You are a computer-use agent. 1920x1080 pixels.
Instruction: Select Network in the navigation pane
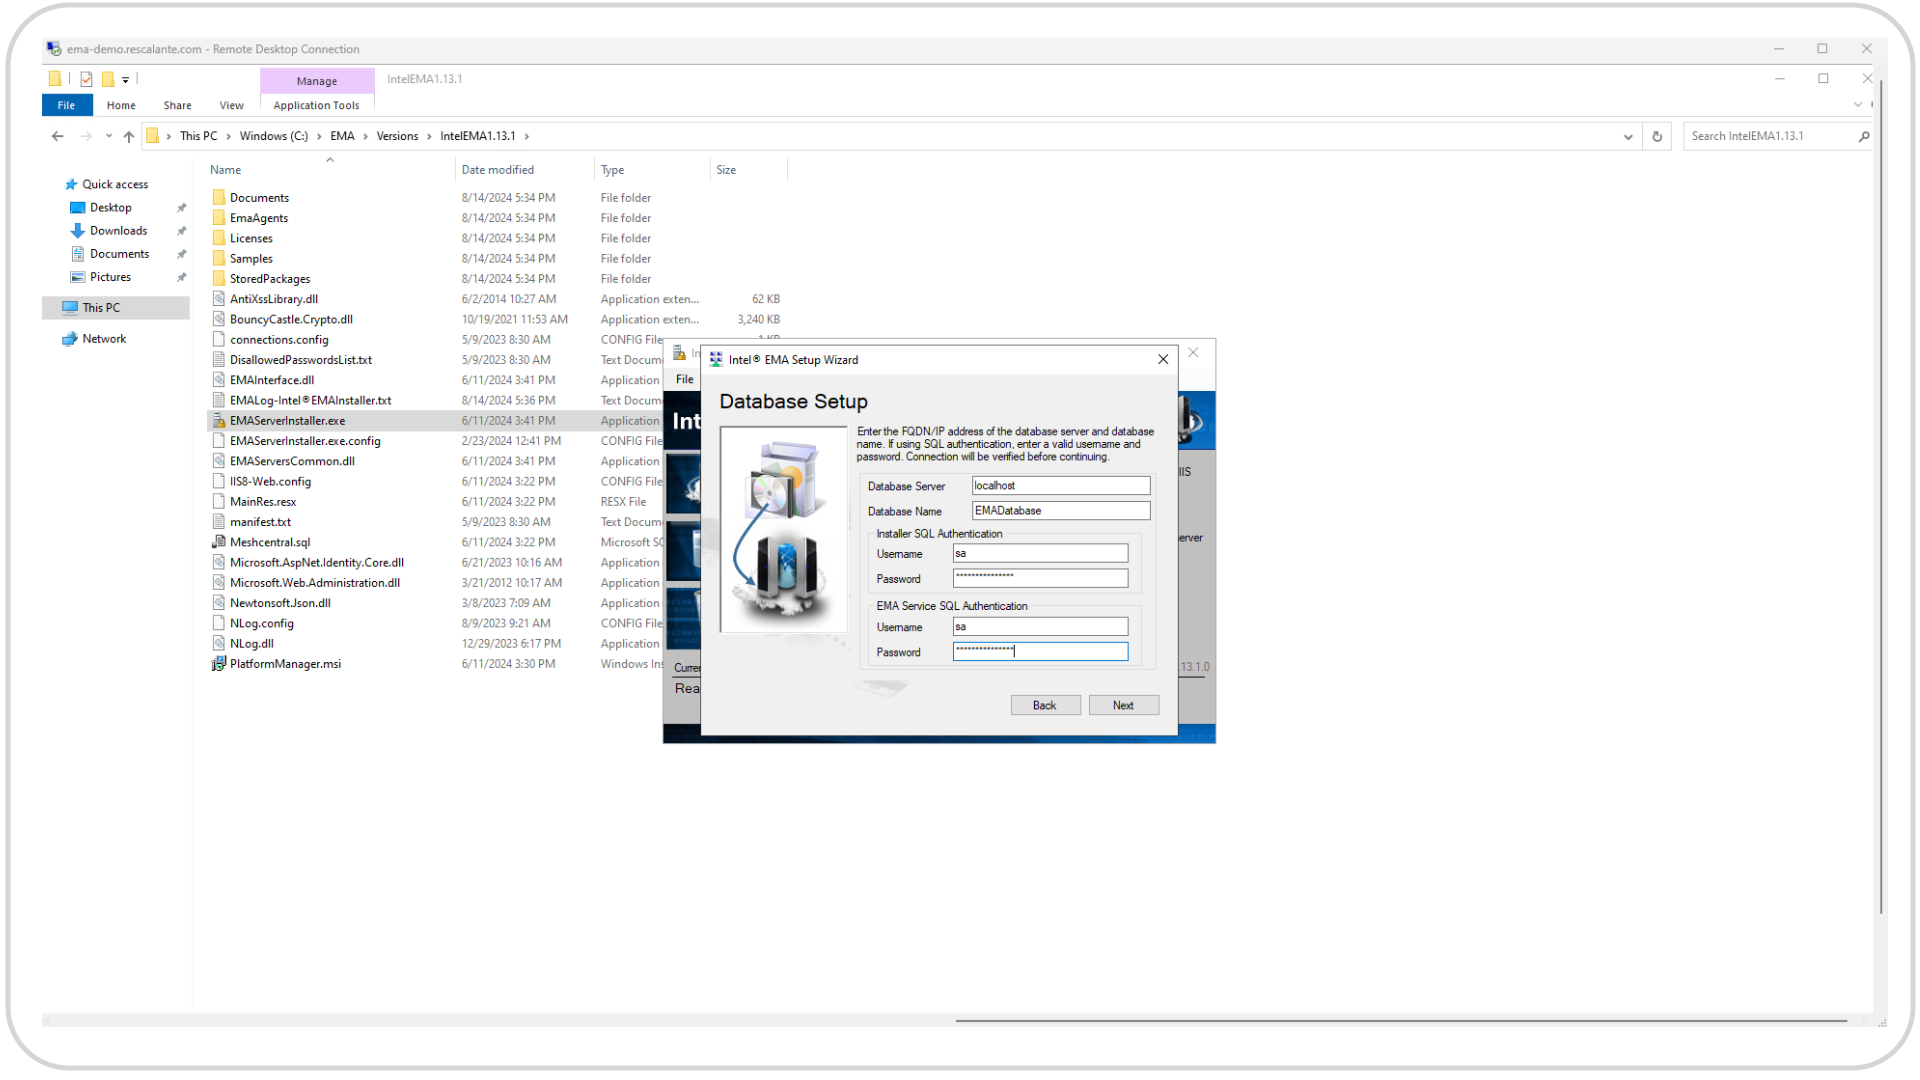click(103, 339)
